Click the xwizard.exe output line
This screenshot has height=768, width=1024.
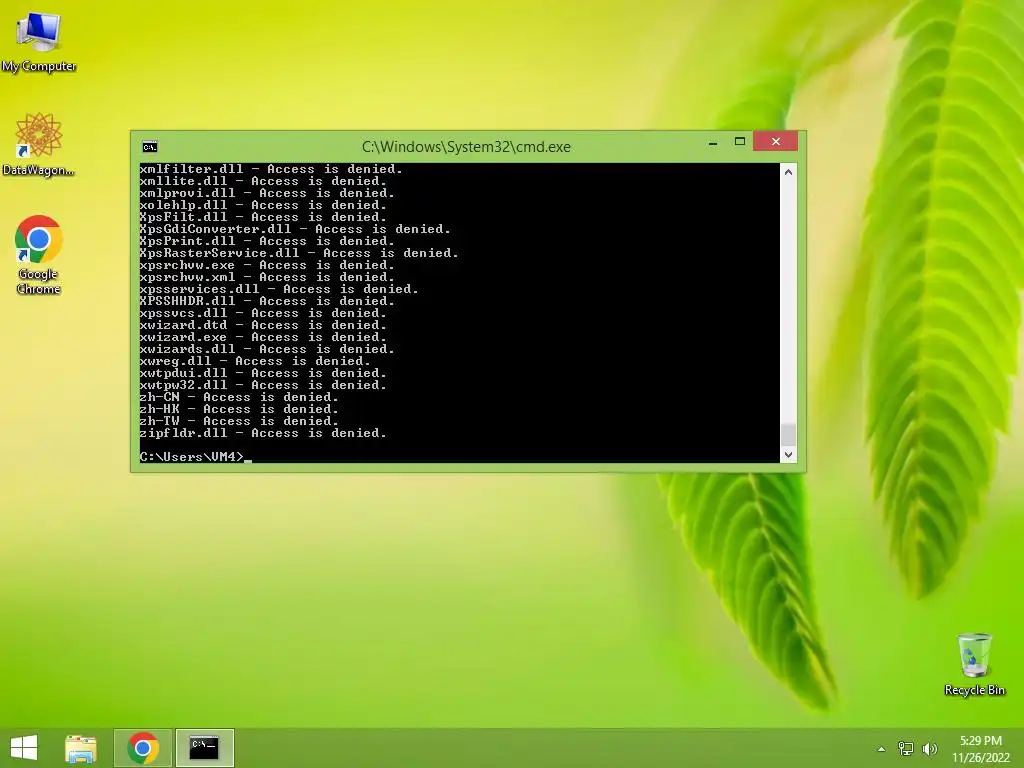[x=263, y=337]
